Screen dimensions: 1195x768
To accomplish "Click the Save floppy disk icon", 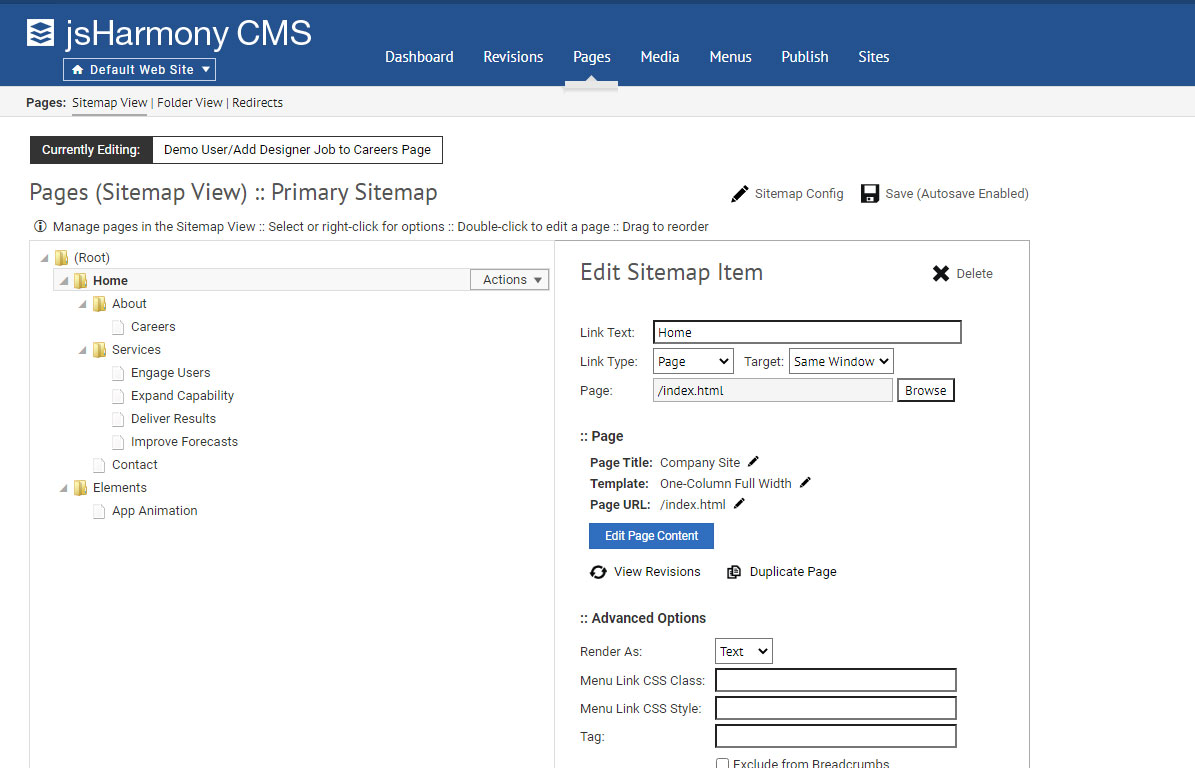I will [870, 194].
